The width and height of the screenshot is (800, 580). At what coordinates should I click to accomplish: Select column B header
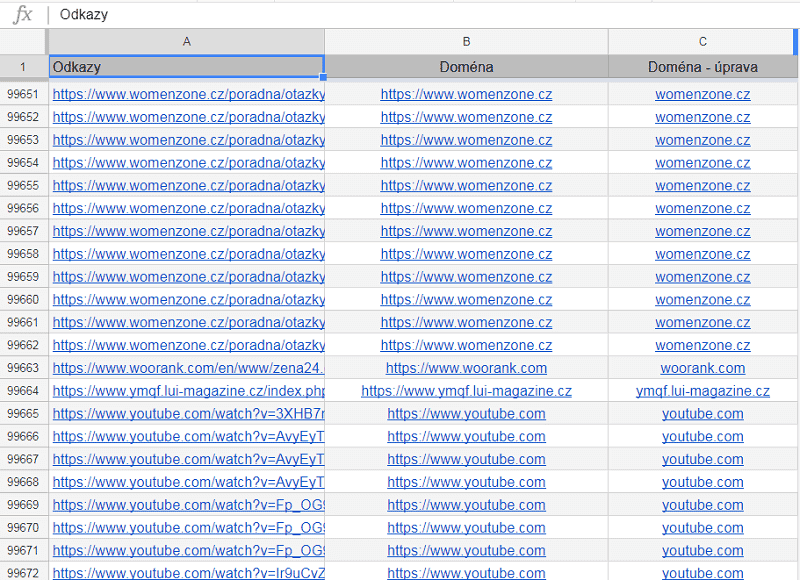coord(466,41)
